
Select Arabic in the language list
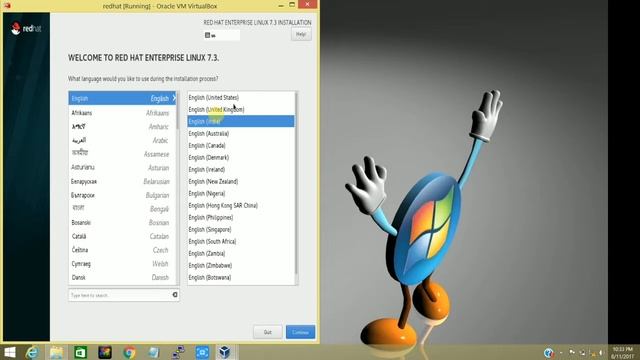coord(122,140)
